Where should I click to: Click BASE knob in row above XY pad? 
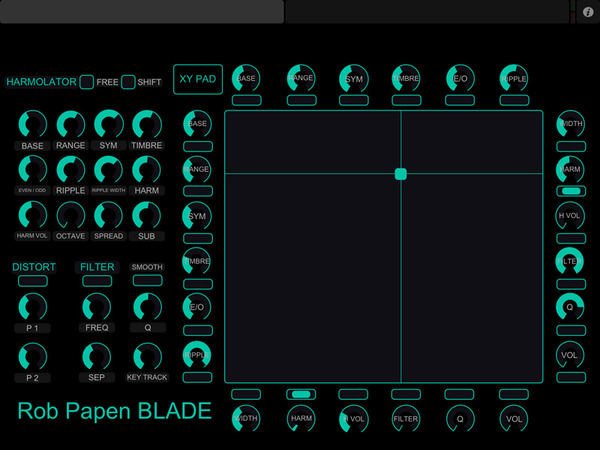tap(246, 78)
